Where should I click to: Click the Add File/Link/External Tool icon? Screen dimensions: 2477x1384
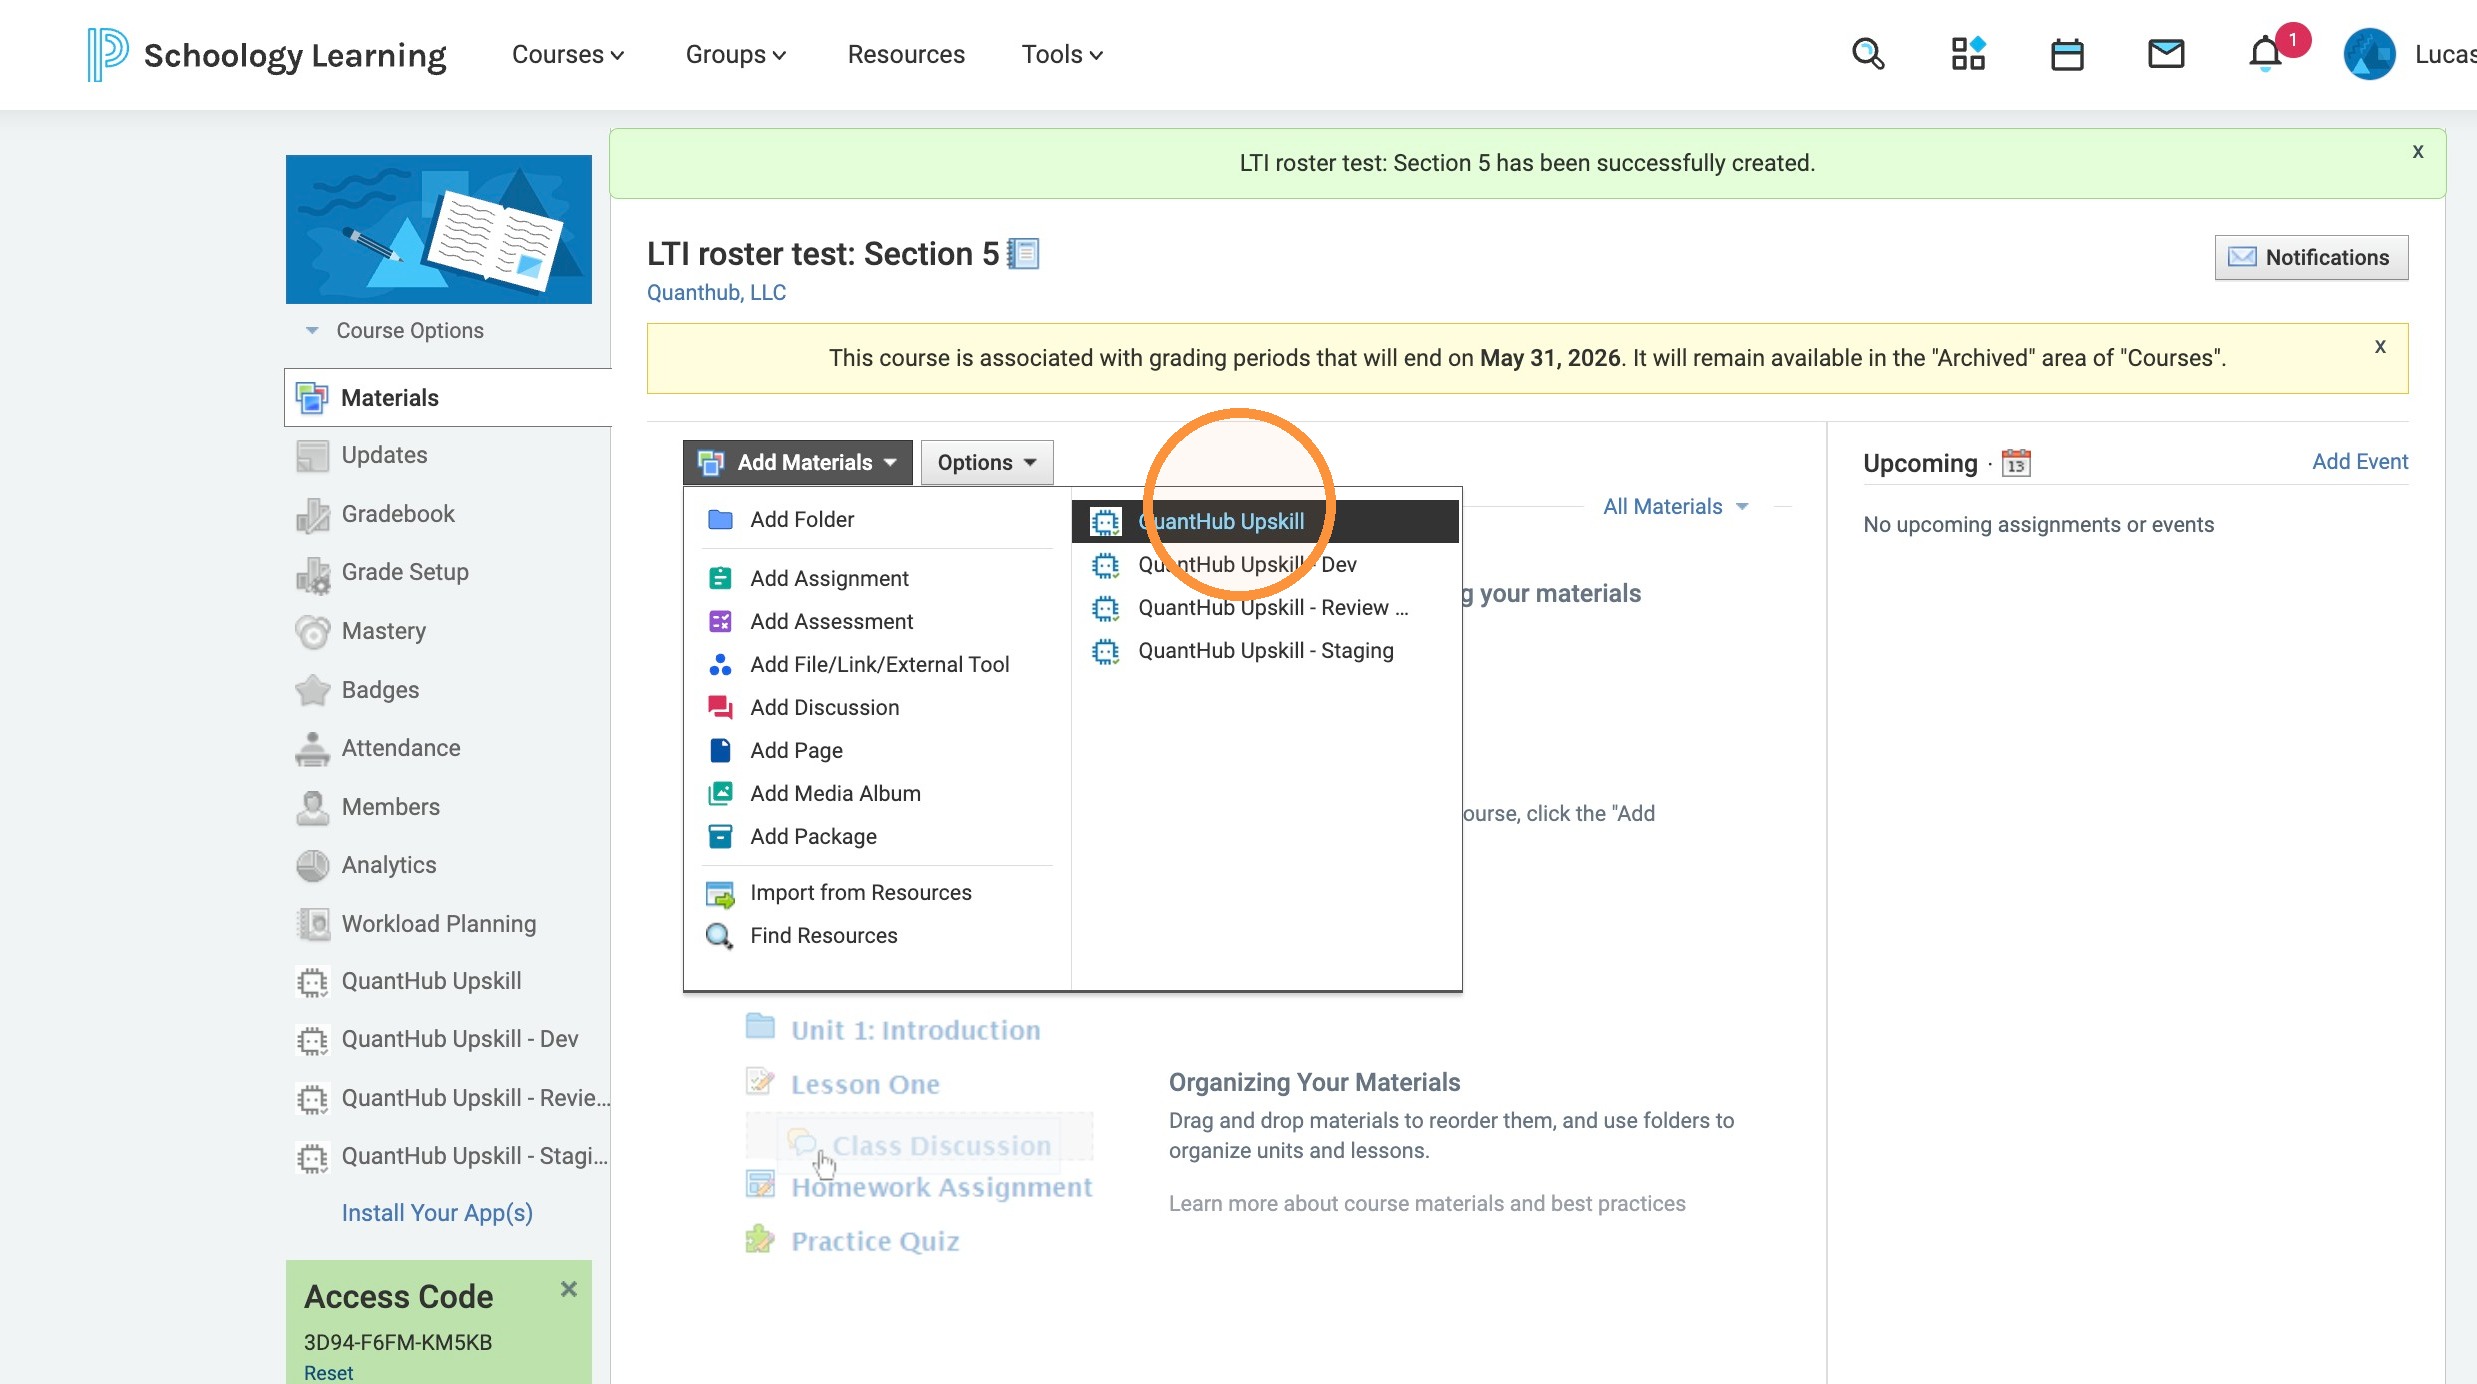point(720,664)
